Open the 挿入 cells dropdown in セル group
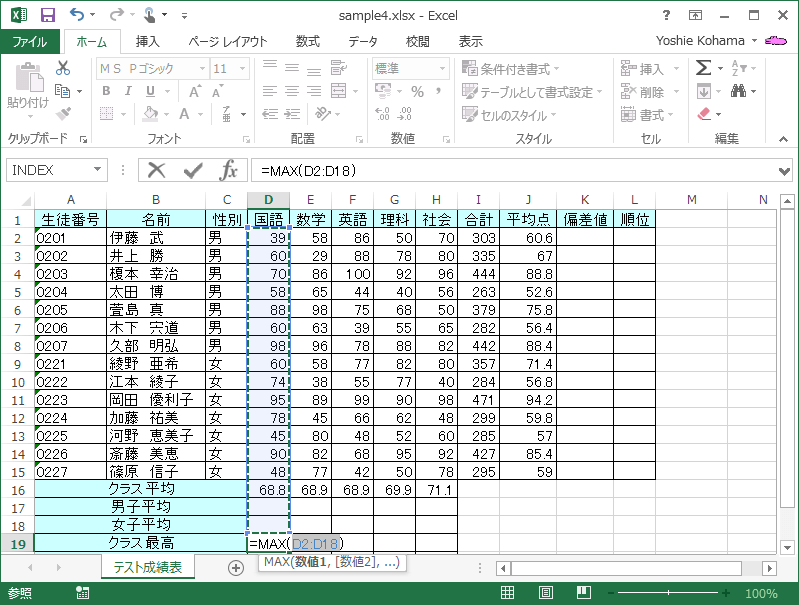Screen dimensions: 799x605 point(677,68)
